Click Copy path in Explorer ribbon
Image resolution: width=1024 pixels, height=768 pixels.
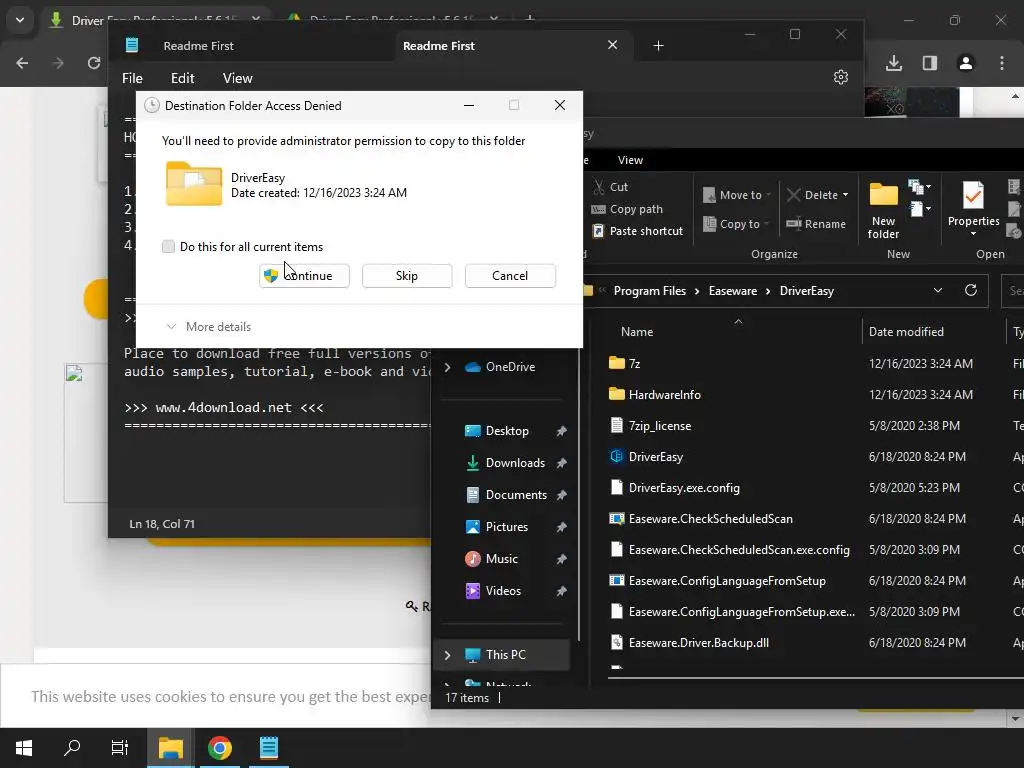pos(627,209)
